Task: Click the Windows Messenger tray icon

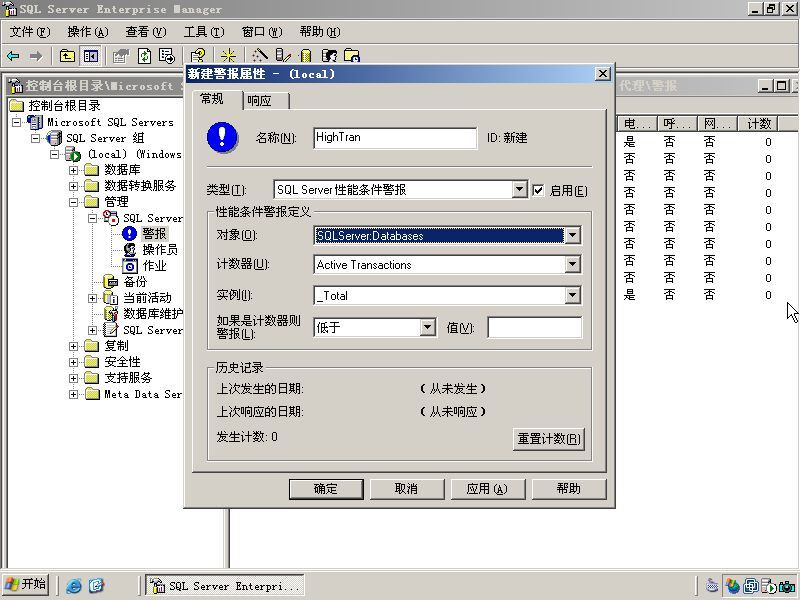Action: click(733, 586)
